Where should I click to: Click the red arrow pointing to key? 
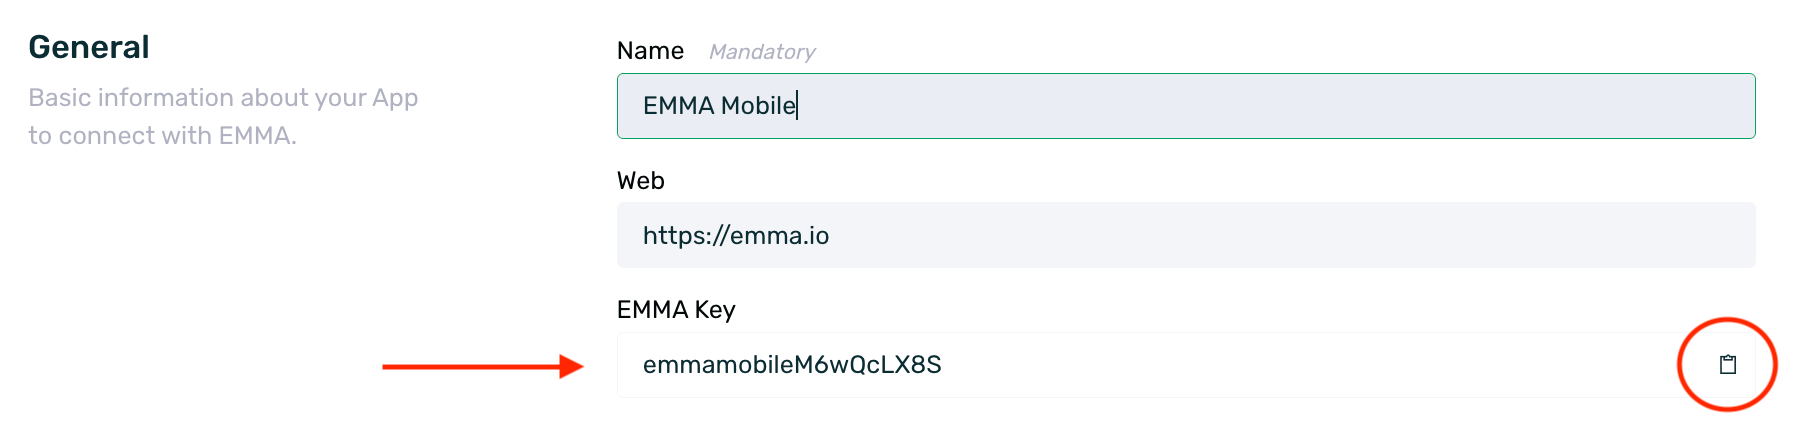483,367
